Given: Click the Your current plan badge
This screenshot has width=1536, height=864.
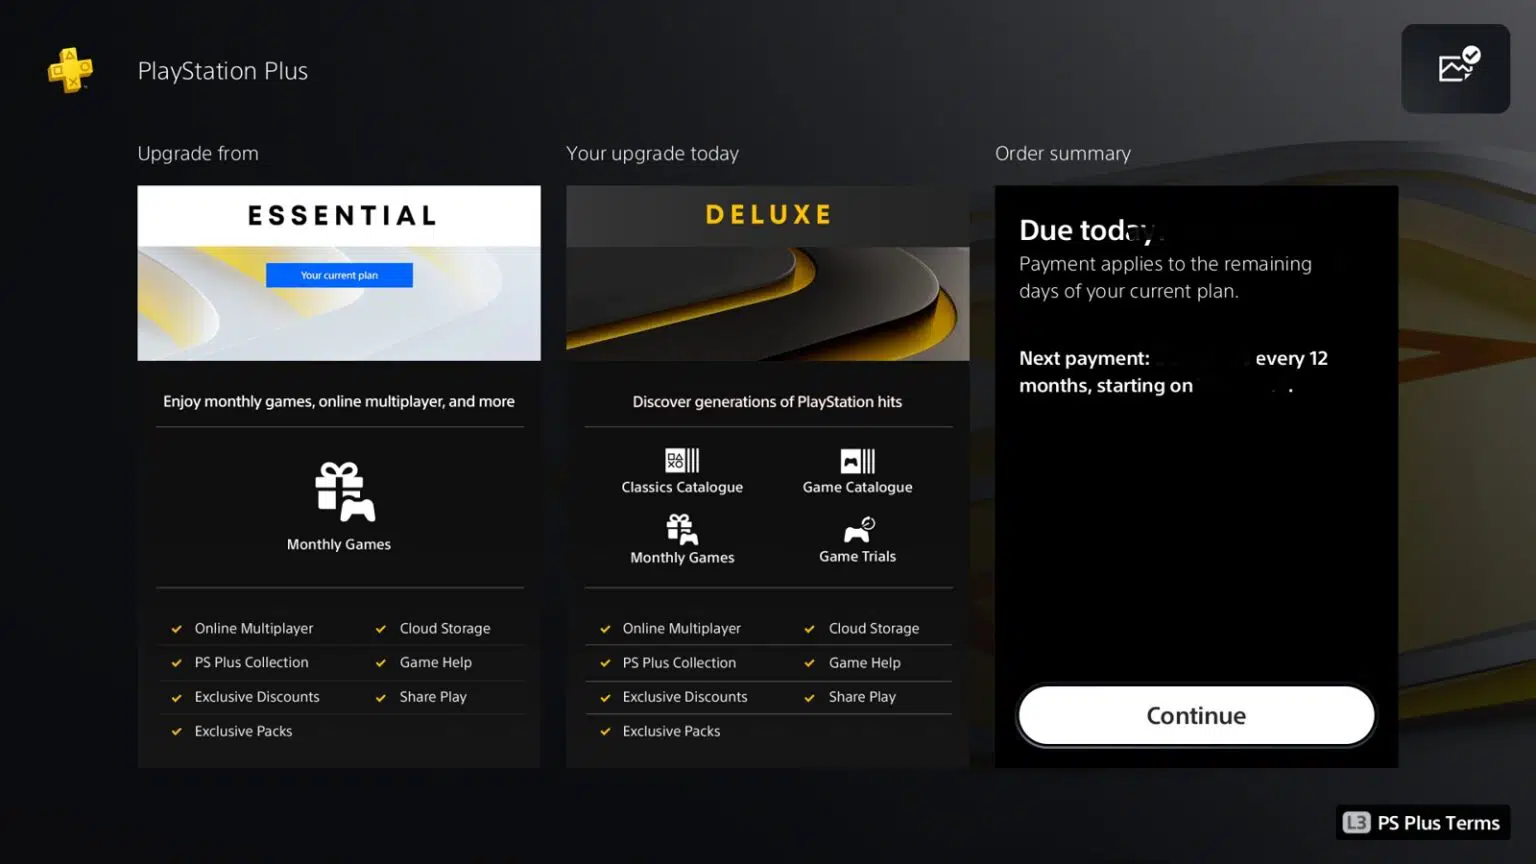Looking at the screenshot, I should coord(339,275).
